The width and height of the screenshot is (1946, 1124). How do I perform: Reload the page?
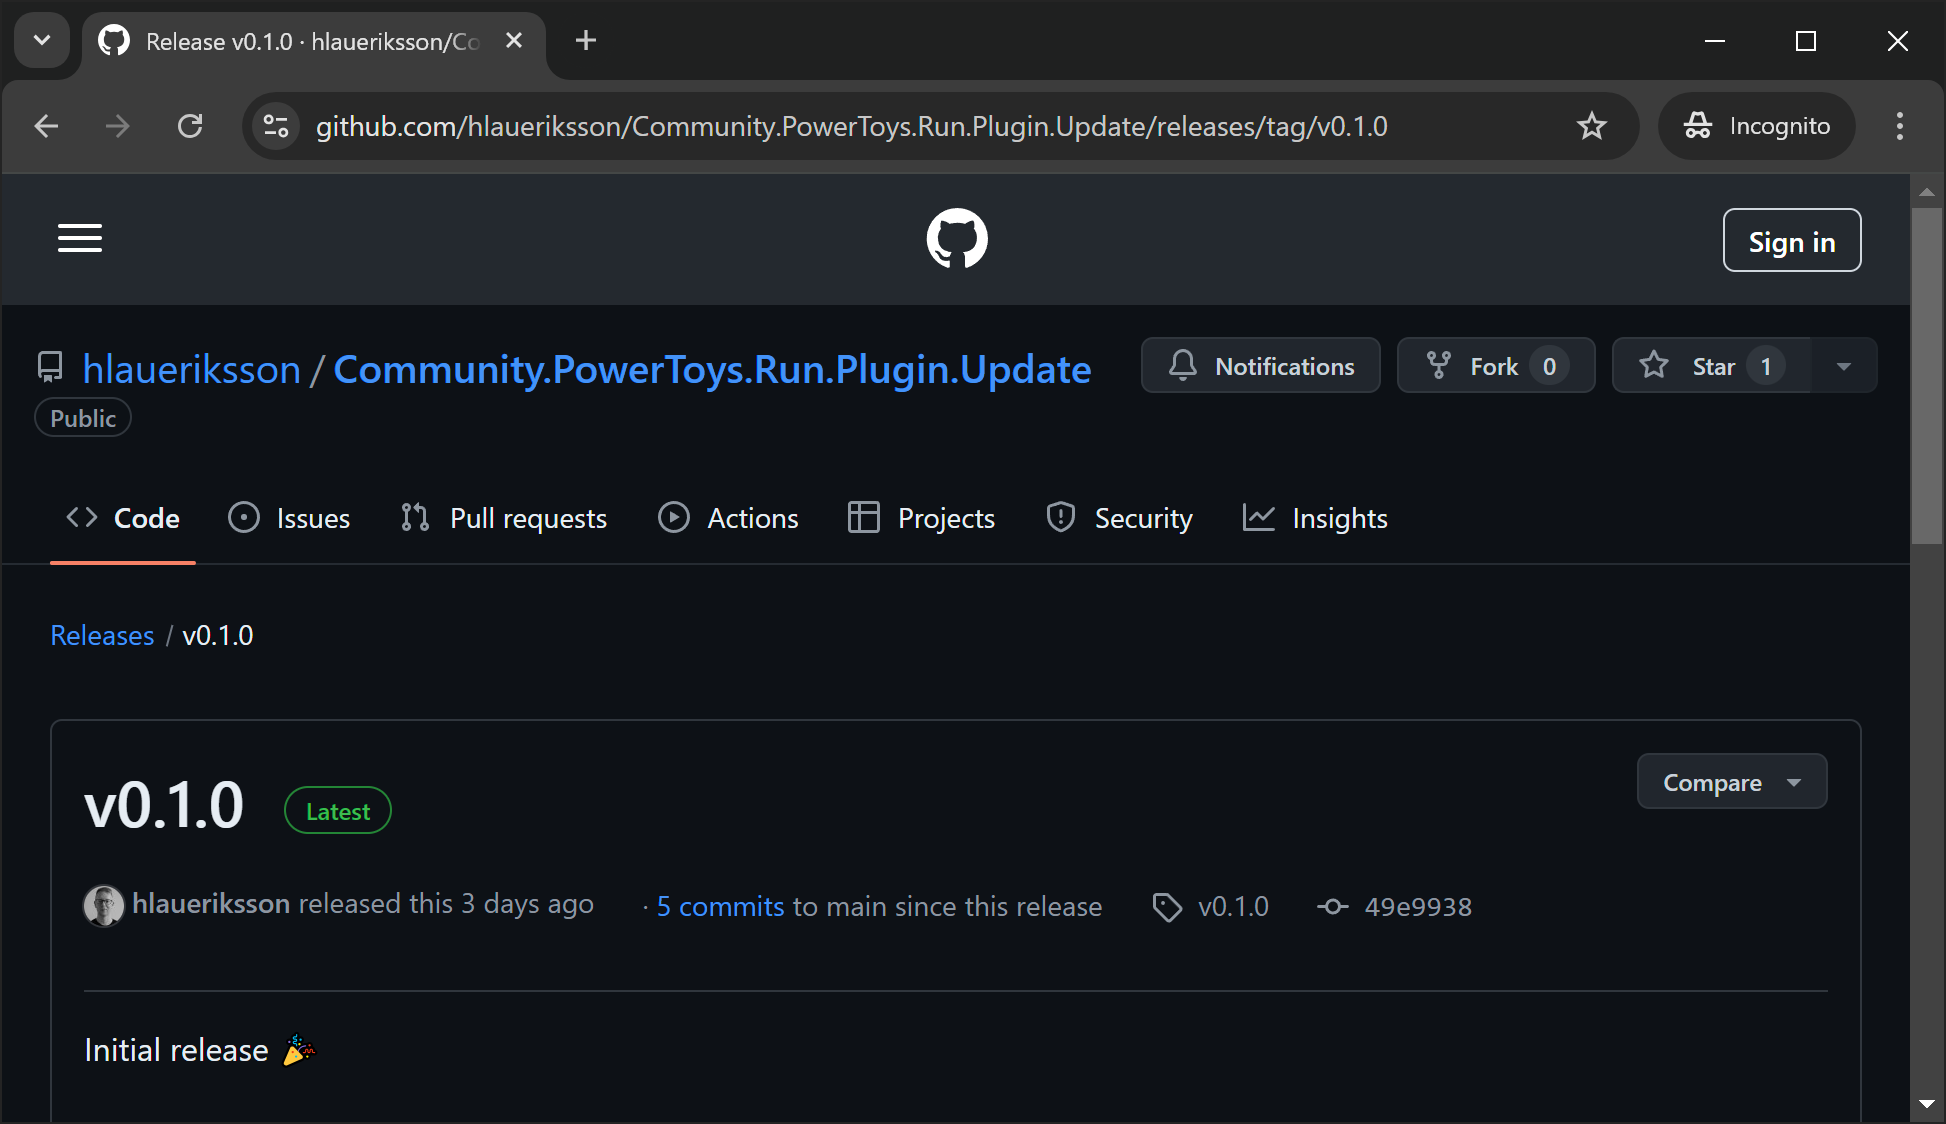tap(190, 127)
